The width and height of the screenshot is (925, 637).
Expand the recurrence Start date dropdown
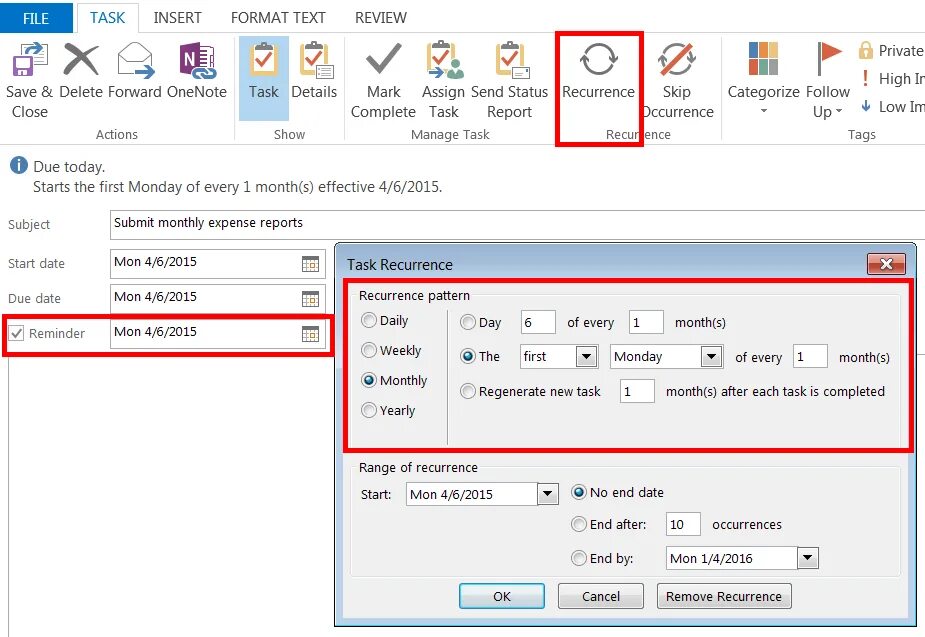coord(547,494)
